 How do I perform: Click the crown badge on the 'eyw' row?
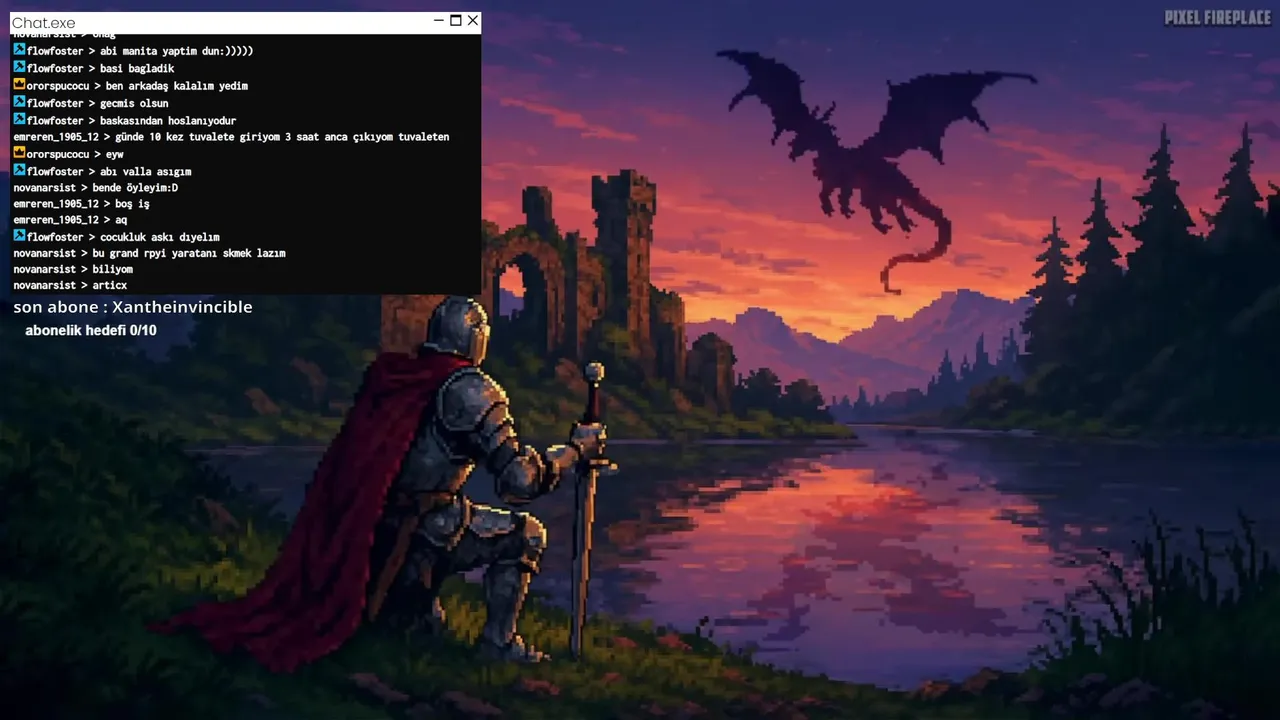(19, 153)
